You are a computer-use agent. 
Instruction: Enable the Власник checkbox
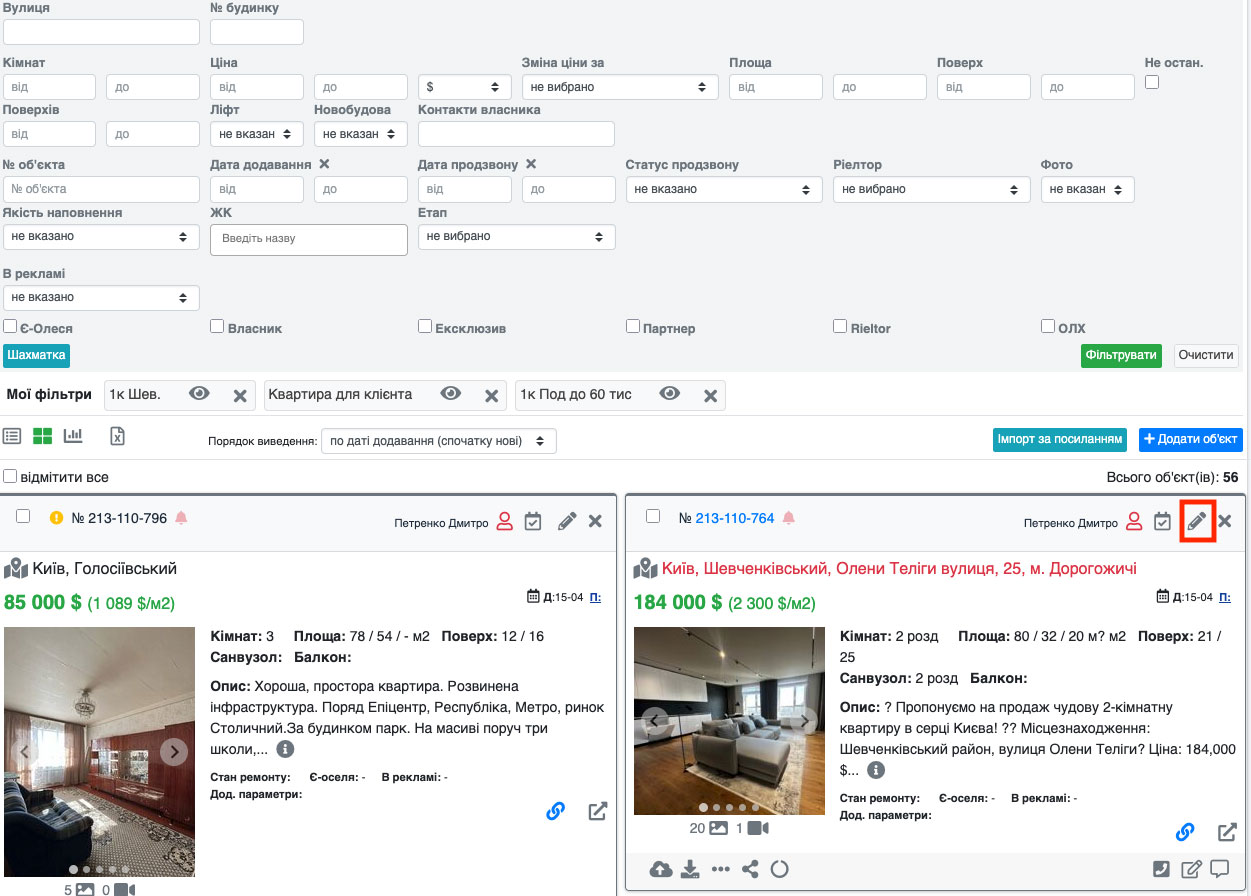click(x=217, y=326)
